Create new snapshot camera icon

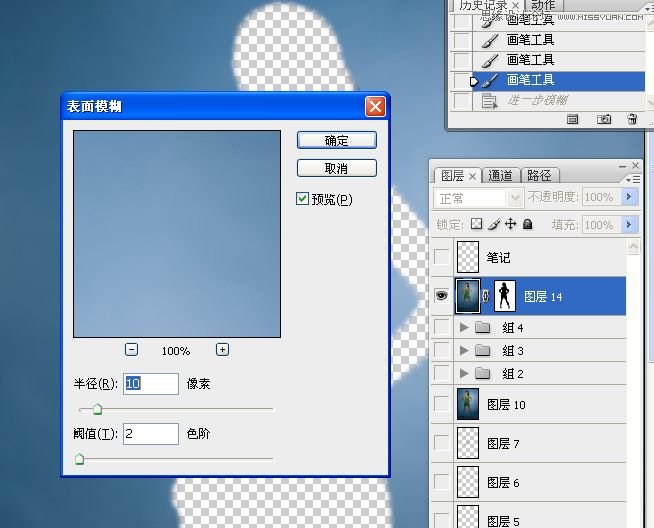(x=604, y=120)
